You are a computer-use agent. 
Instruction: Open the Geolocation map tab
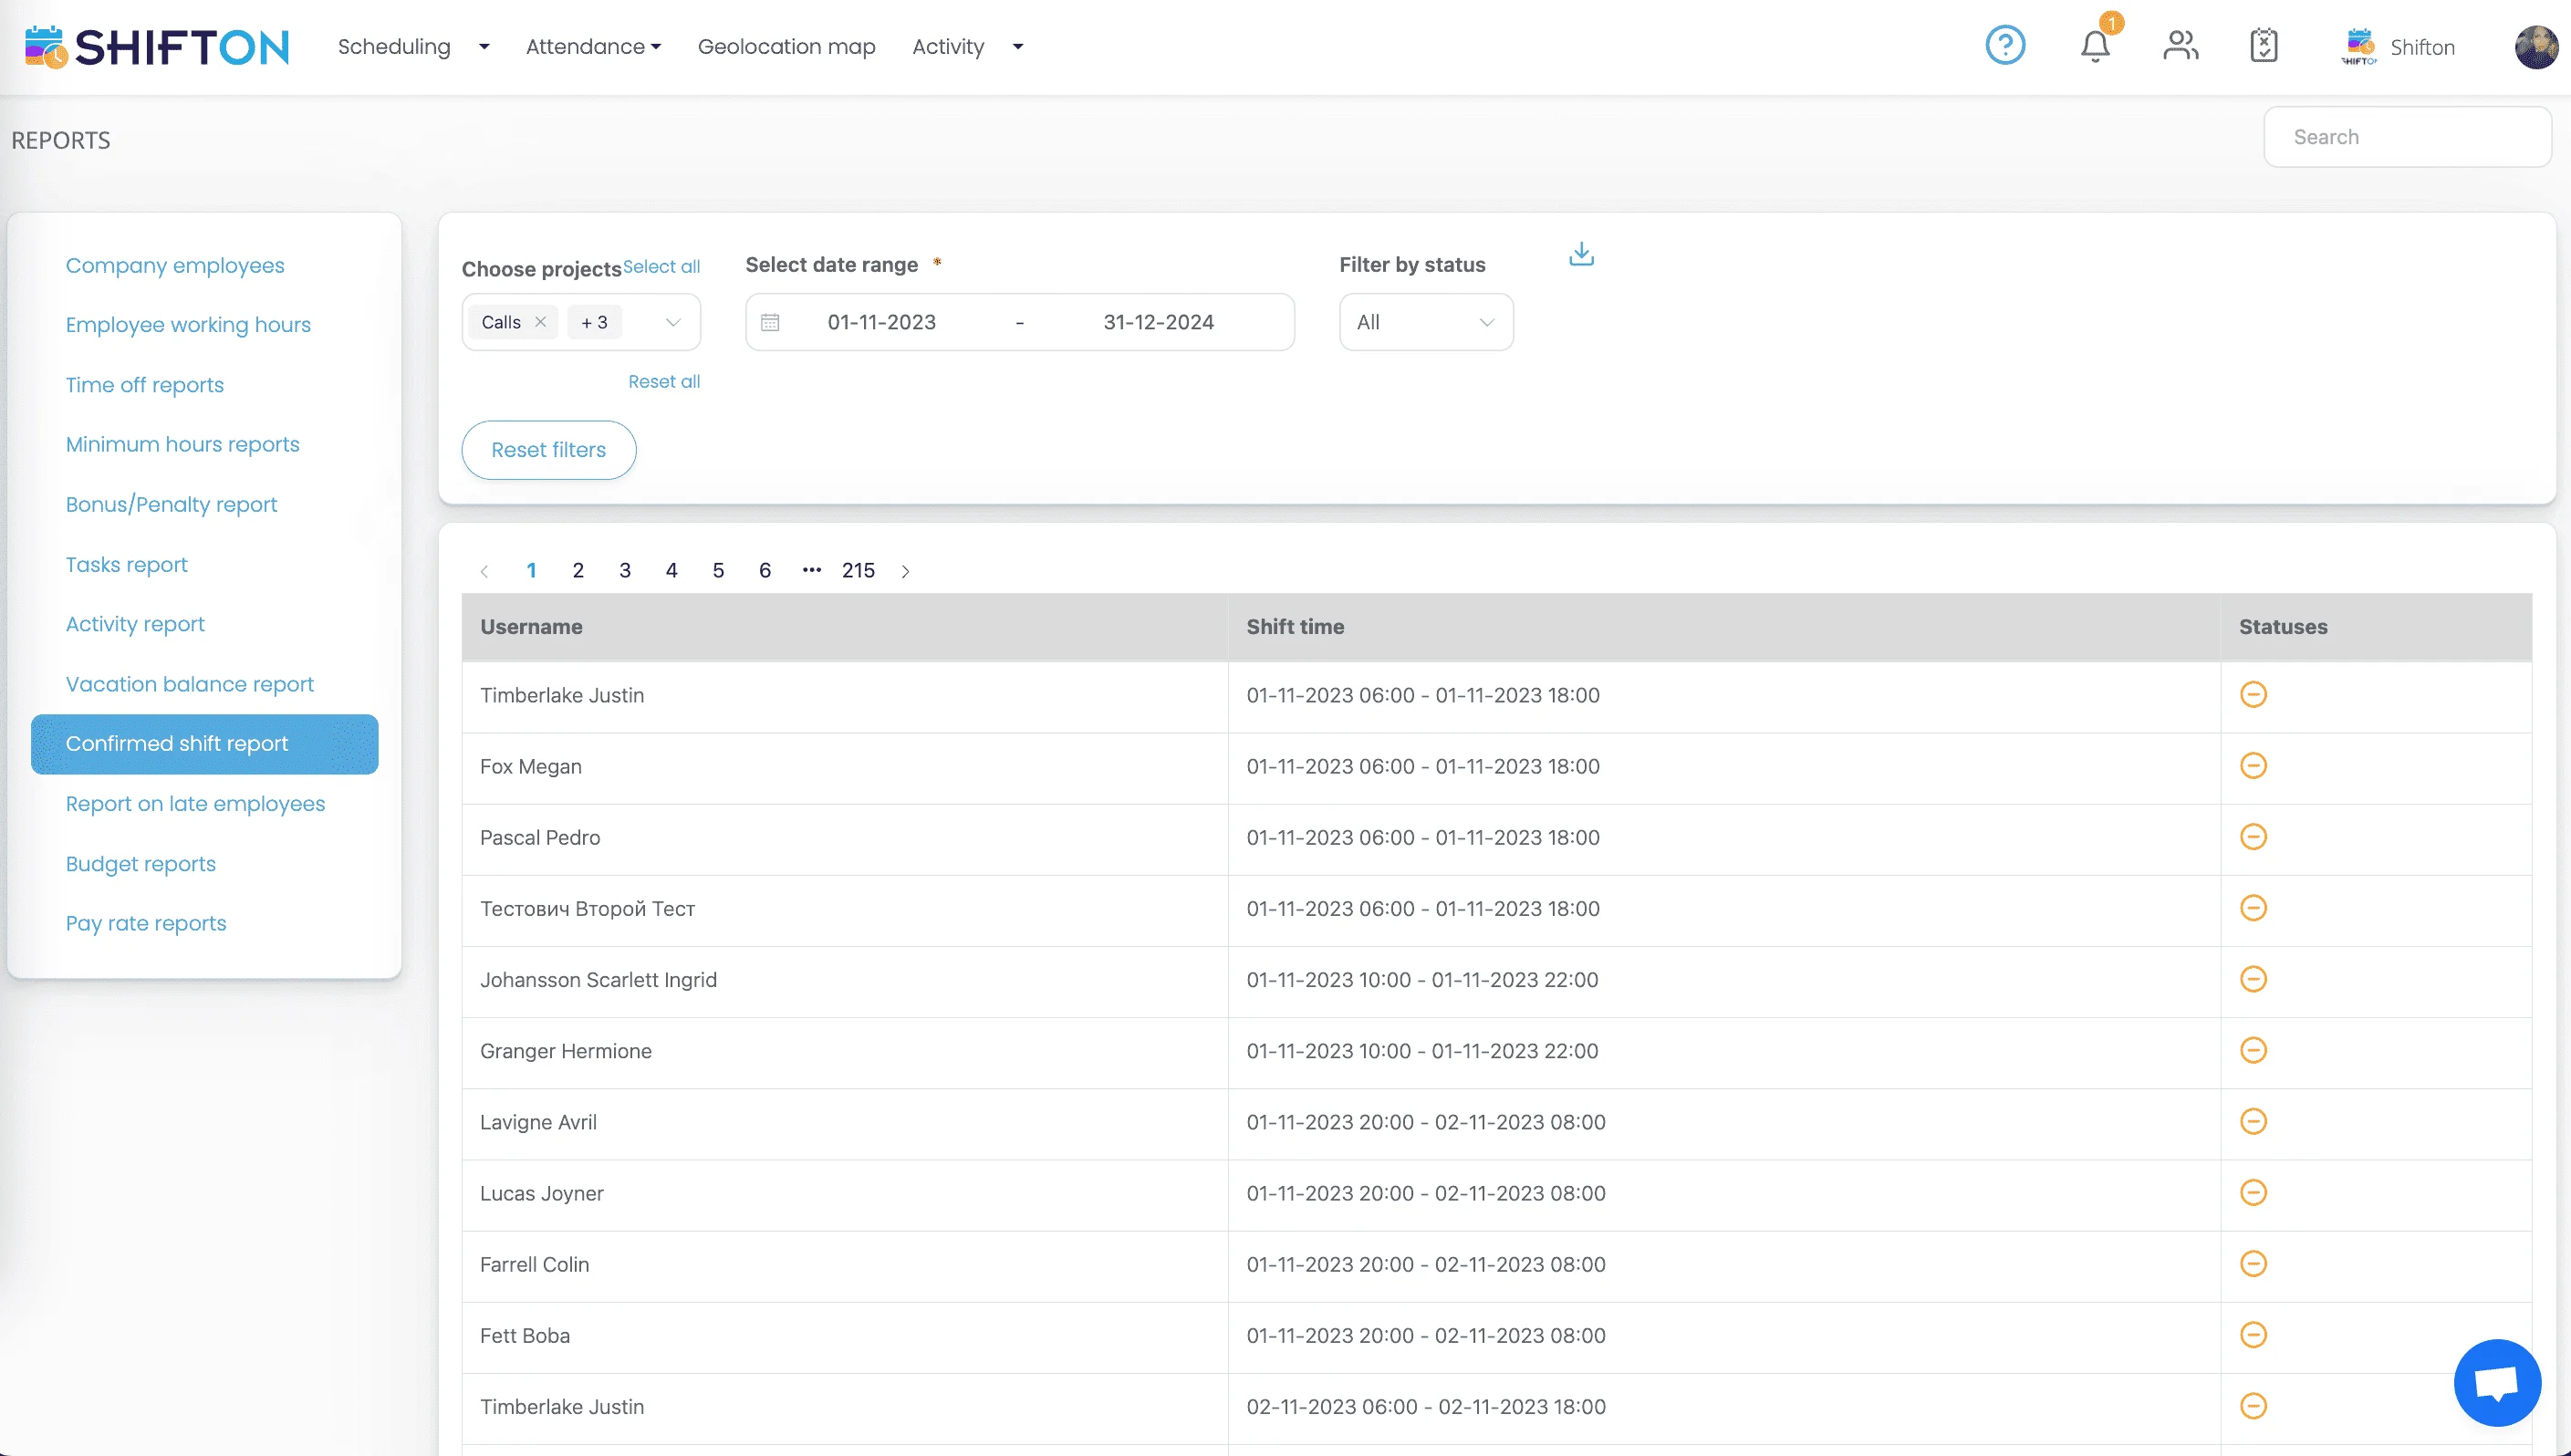[x=786, y=47]
